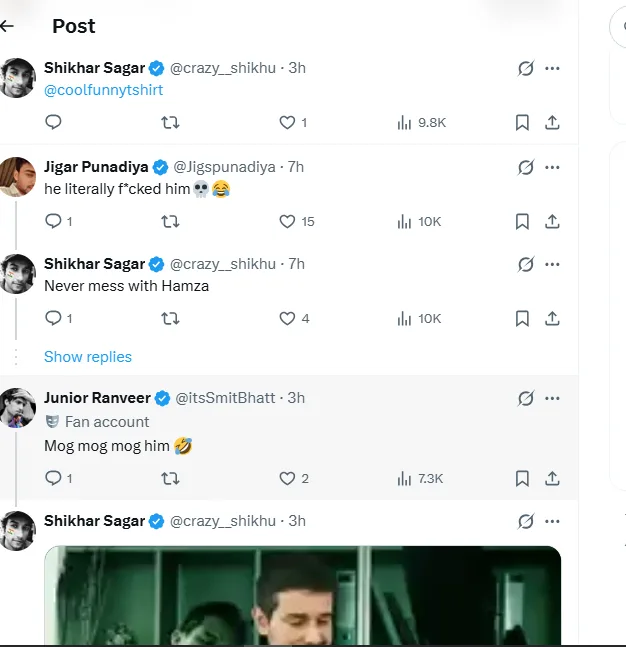The image size is (626, 647).
Task: Share Junior Ranveer's reply
Action: [552, 478]
